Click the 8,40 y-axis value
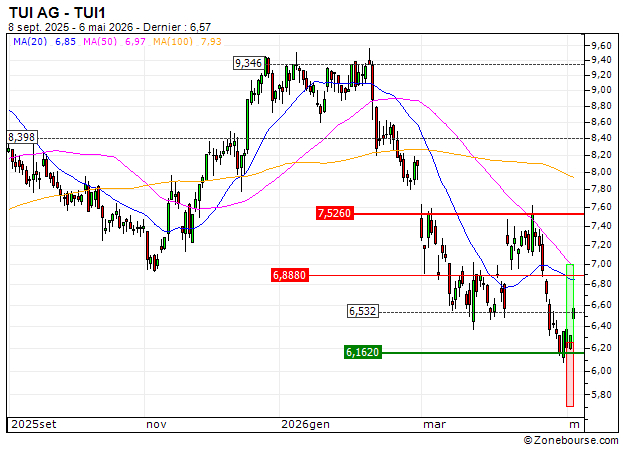Screen dimensions: 625x450 (x=601, y=138)
